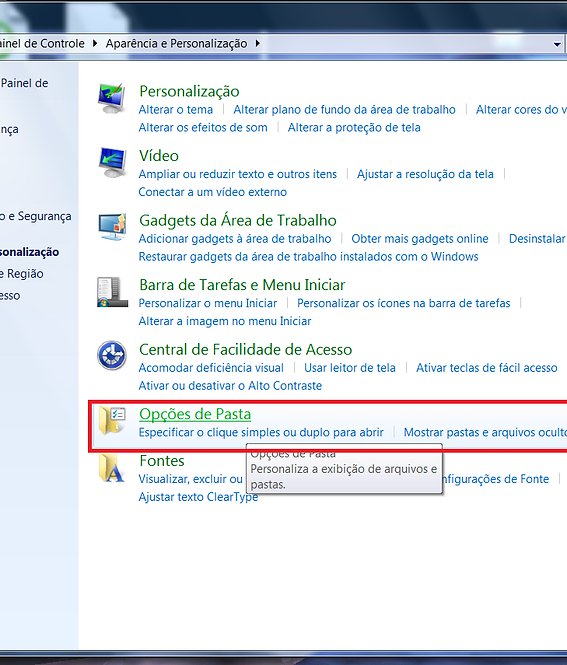The height and width of the screenshot is (665, 567).
Task: Open Obter mais gadgets online
Action: click(x=420, y=238)
